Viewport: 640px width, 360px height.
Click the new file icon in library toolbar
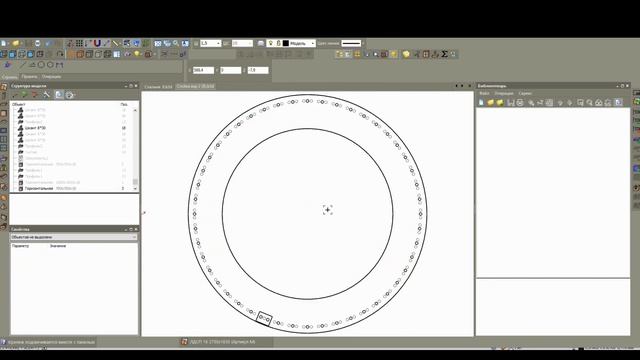click(x=481, y=102)
